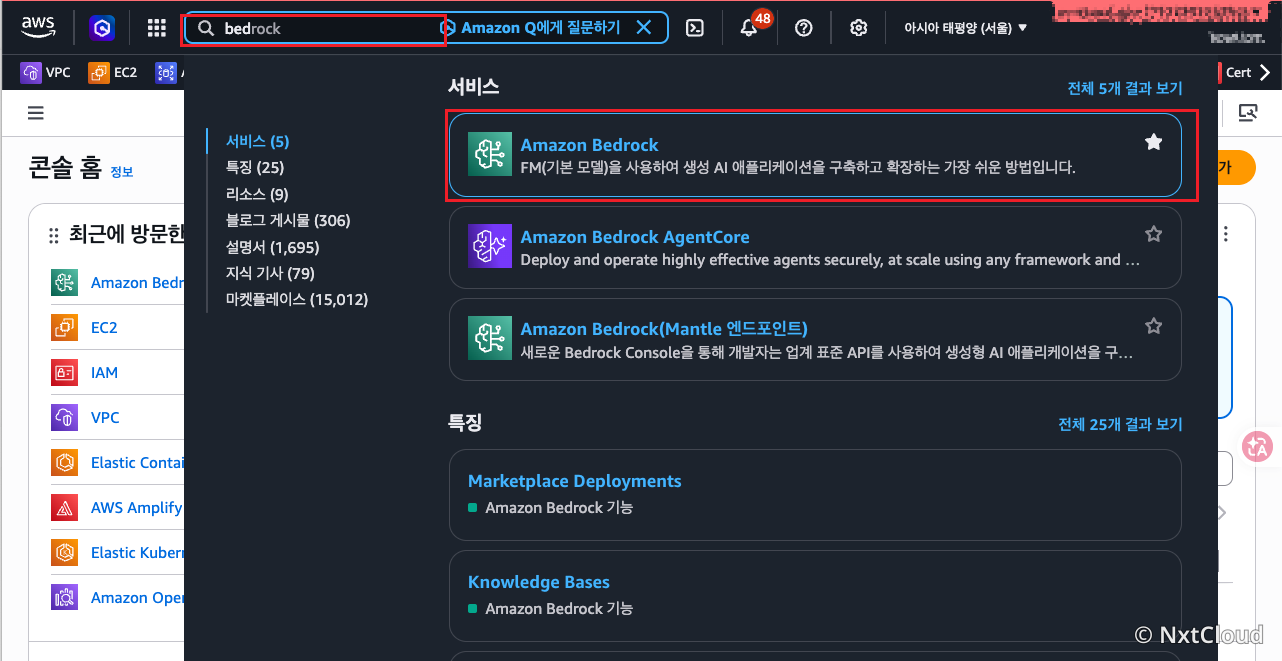Unfavorite Amazon Bedrock filled star
Viewport: 1282px width, 661px height.
pyautogui.click(x=1154, y=142)
